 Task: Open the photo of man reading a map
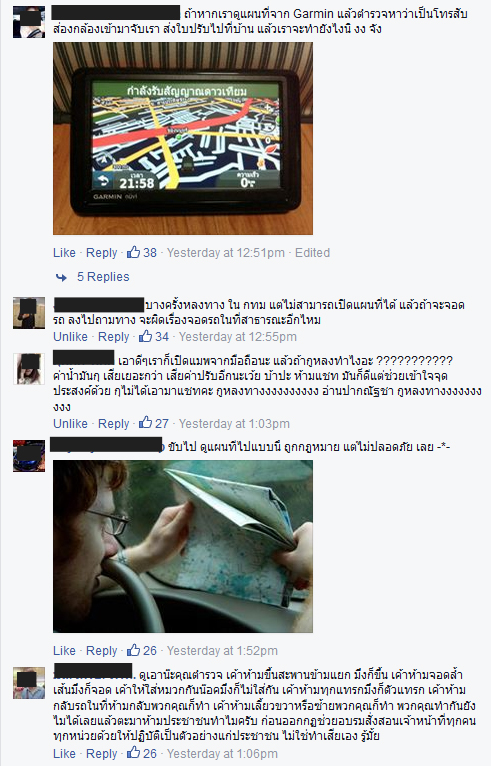183,546
